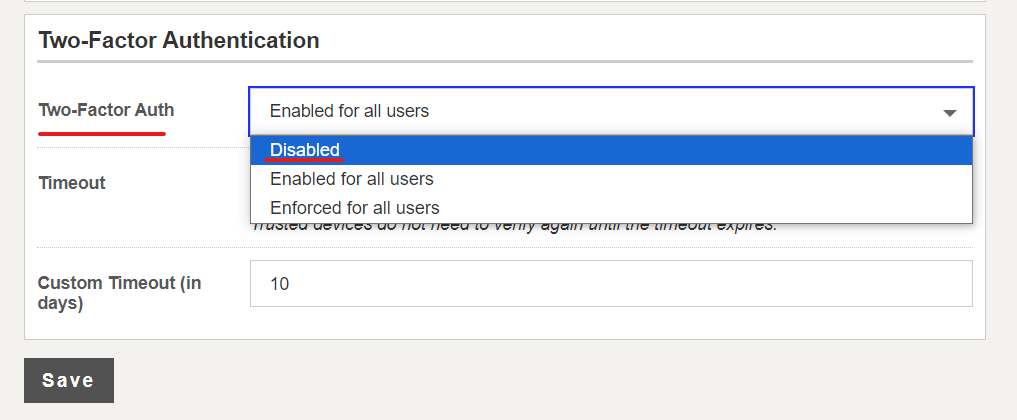Click the red underline beneath Two-Factor Auth
The image size is (1017, 420).
point(102,134)
